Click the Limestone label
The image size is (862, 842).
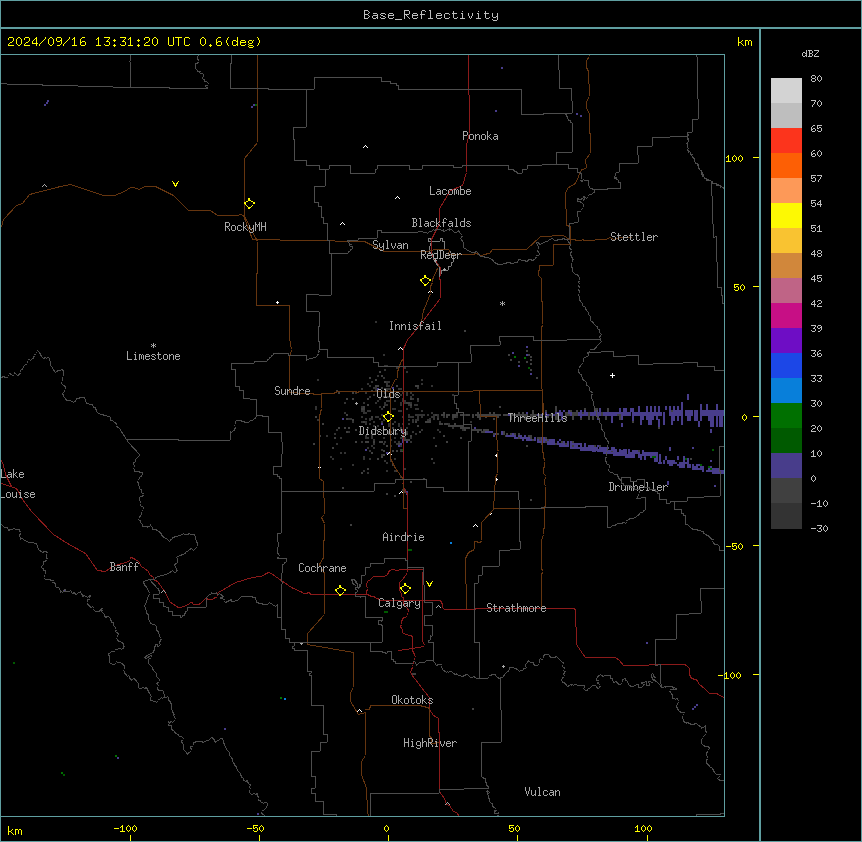coord(153,356)
